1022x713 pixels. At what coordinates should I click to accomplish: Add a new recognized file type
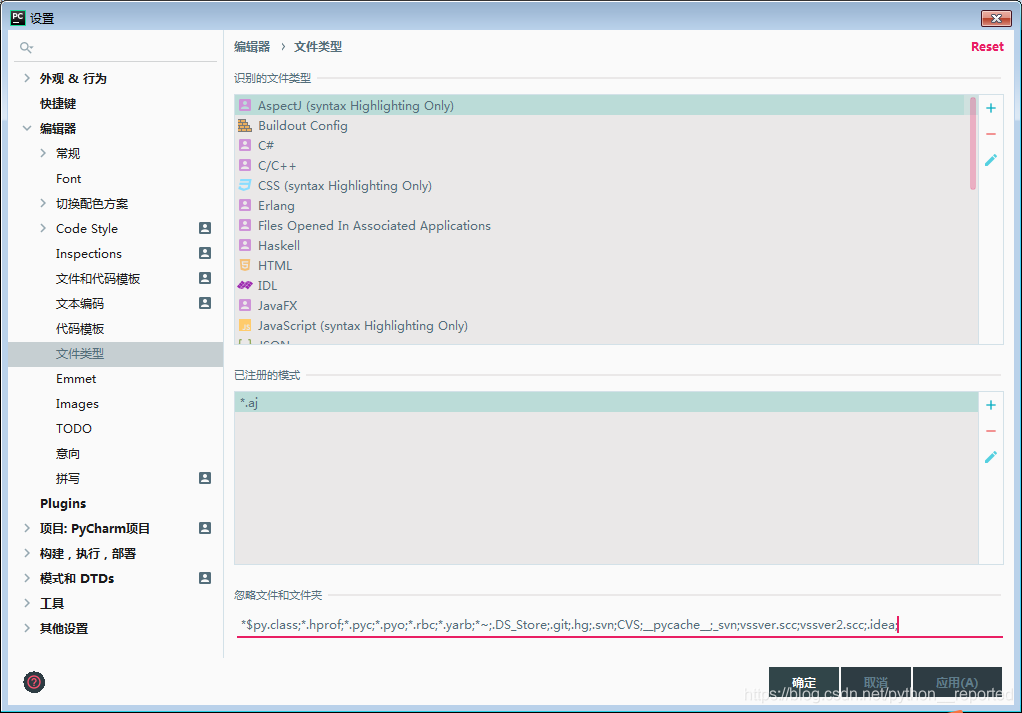click(x=991, y=108)
